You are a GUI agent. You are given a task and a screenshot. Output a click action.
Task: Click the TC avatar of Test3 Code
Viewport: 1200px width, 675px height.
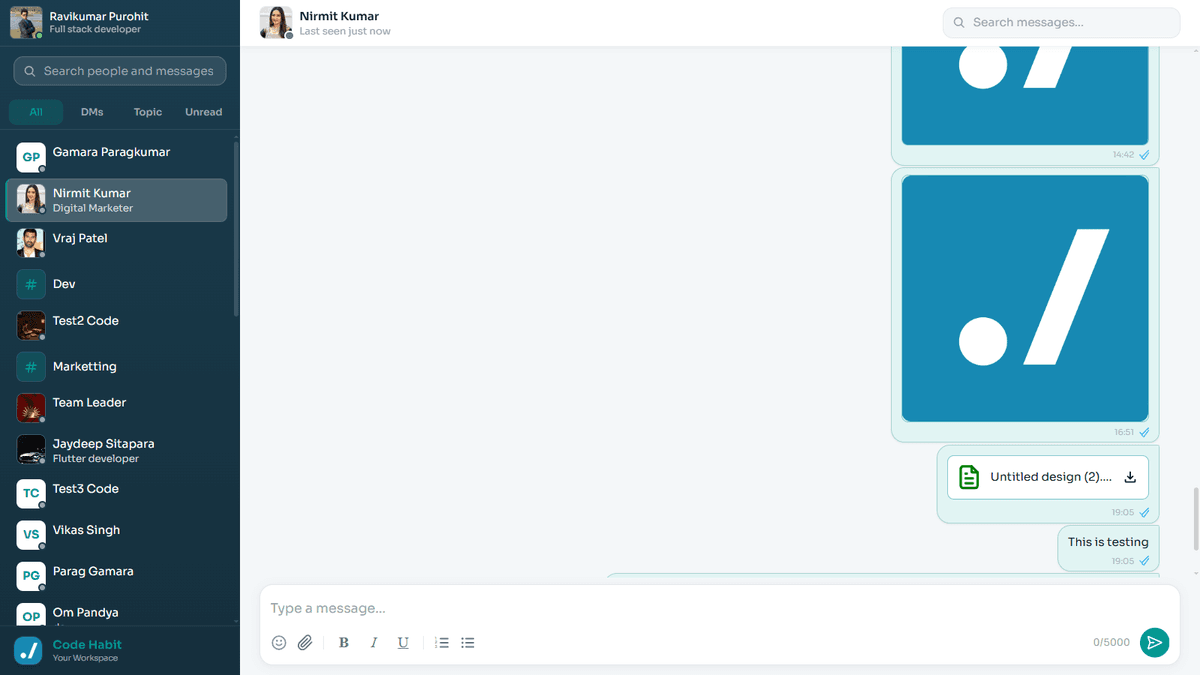31,493
